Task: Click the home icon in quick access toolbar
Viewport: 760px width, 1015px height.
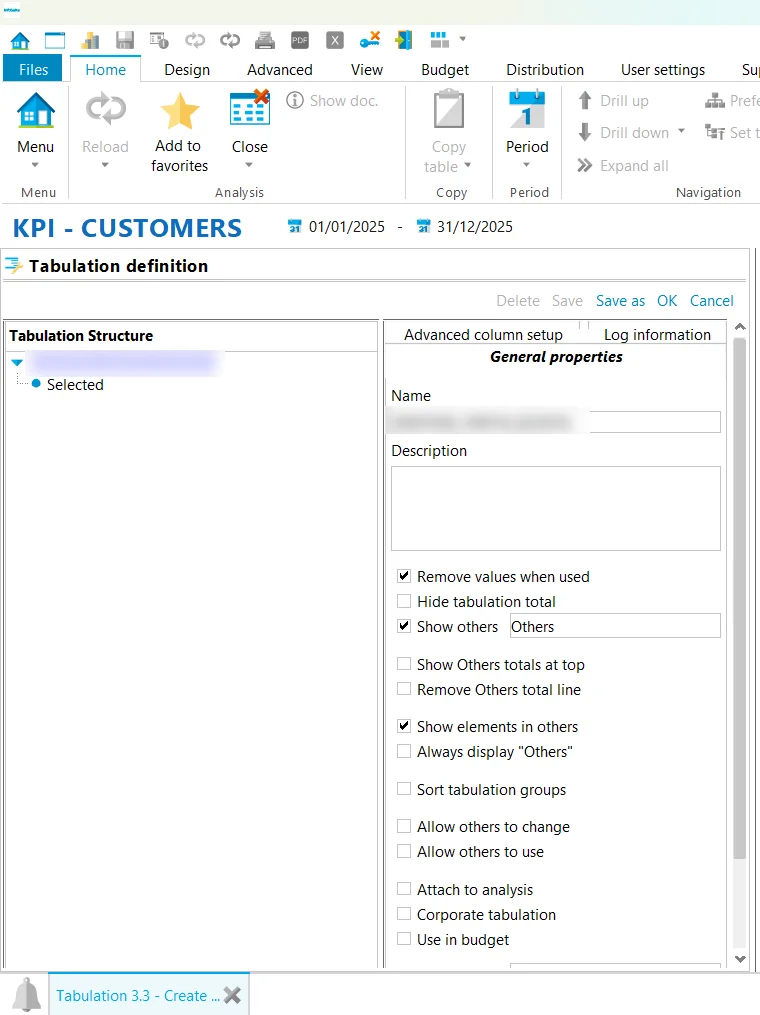Action: 20,41
